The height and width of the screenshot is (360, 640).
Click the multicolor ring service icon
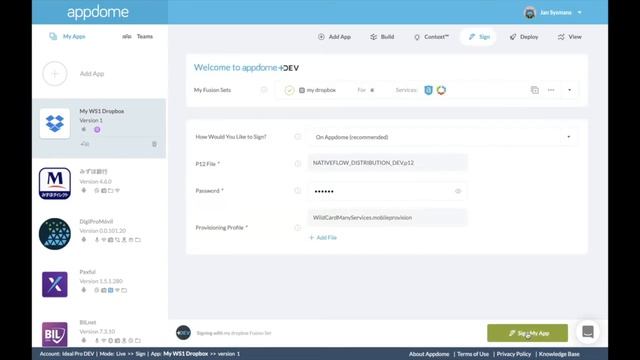pyautogui.click(x=441, y=90)
